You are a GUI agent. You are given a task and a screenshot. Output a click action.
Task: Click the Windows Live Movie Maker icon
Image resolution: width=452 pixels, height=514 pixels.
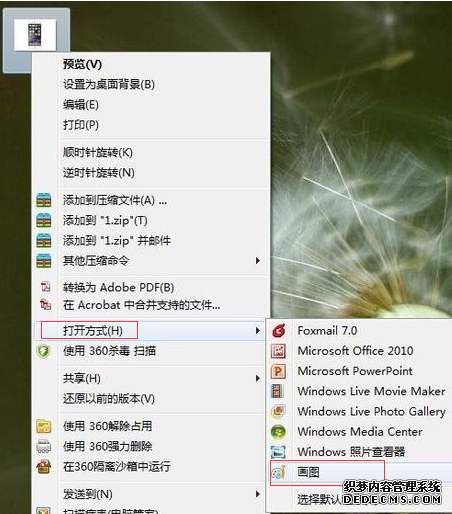coord(278,391)
